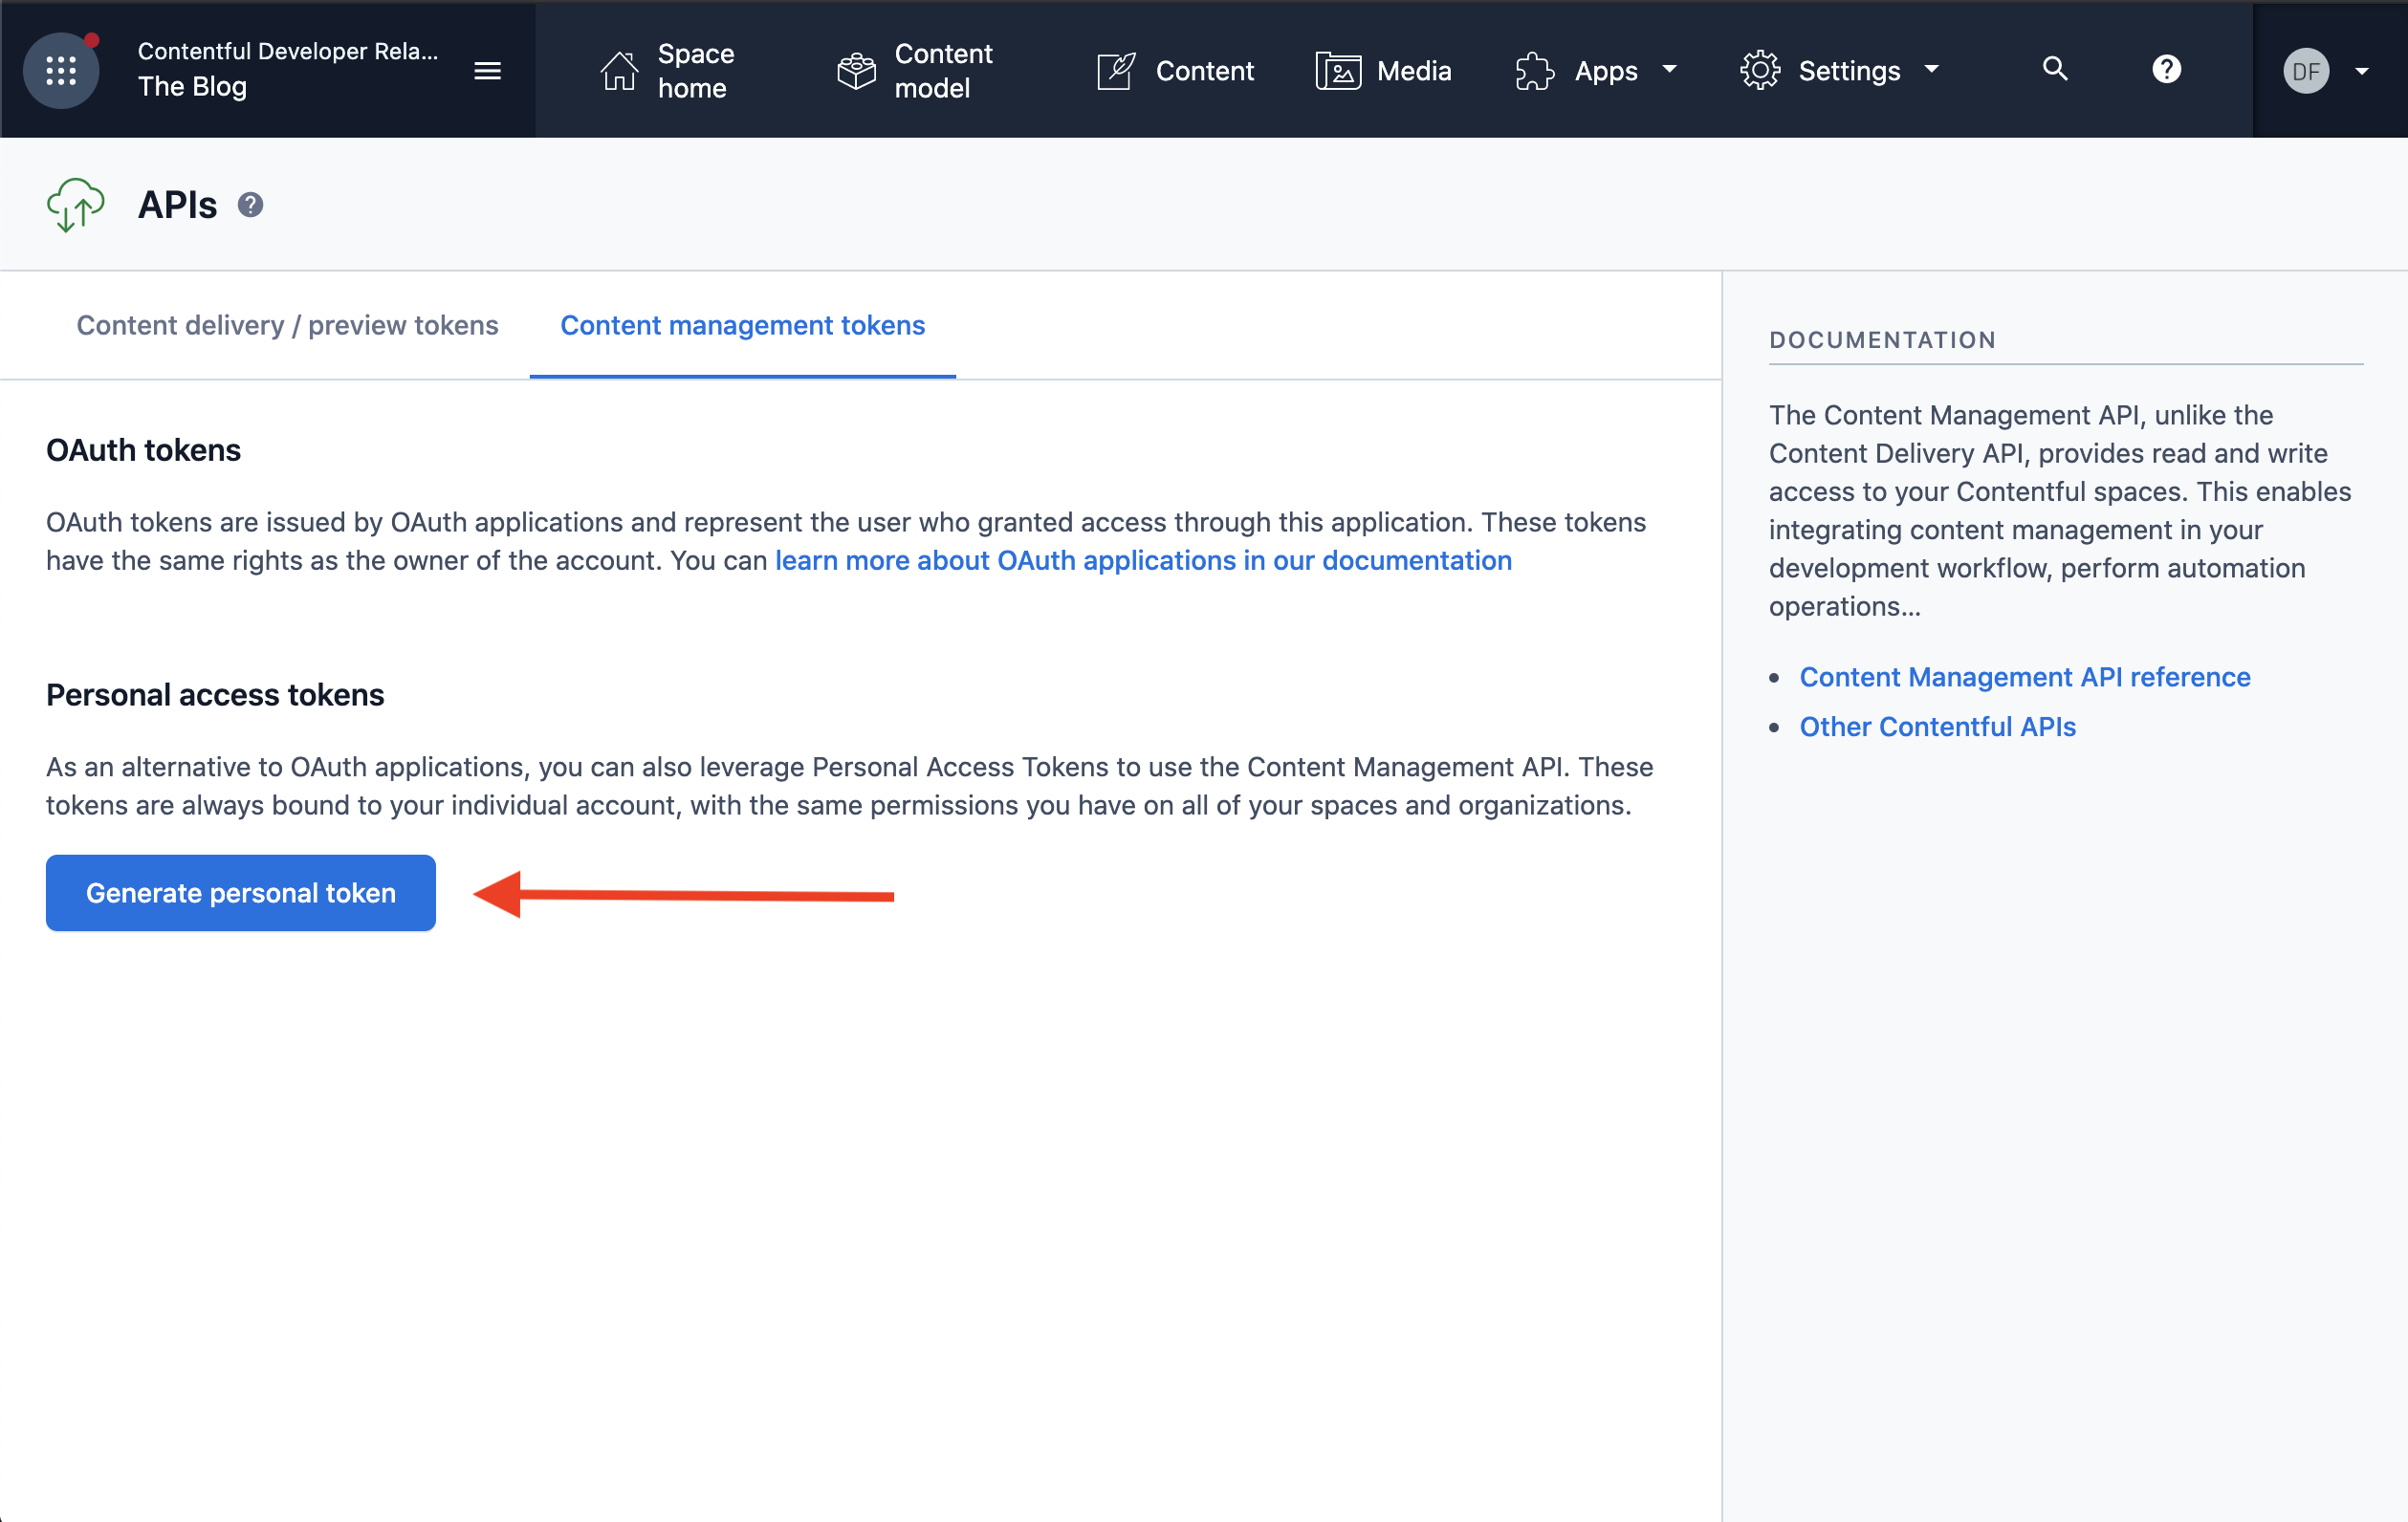Click the Contentful Developer Rela... organization name

tap(288, 51)
